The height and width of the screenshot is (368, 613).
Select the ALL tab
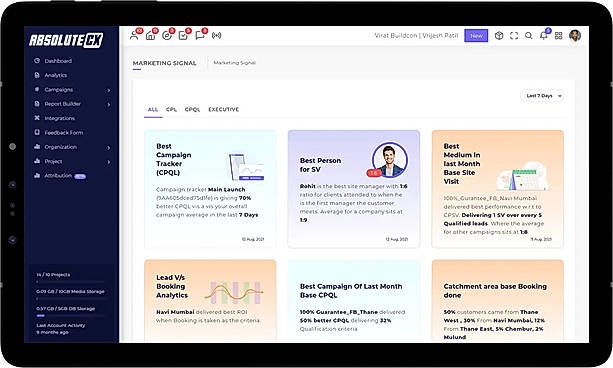click(x=153, y=110)
